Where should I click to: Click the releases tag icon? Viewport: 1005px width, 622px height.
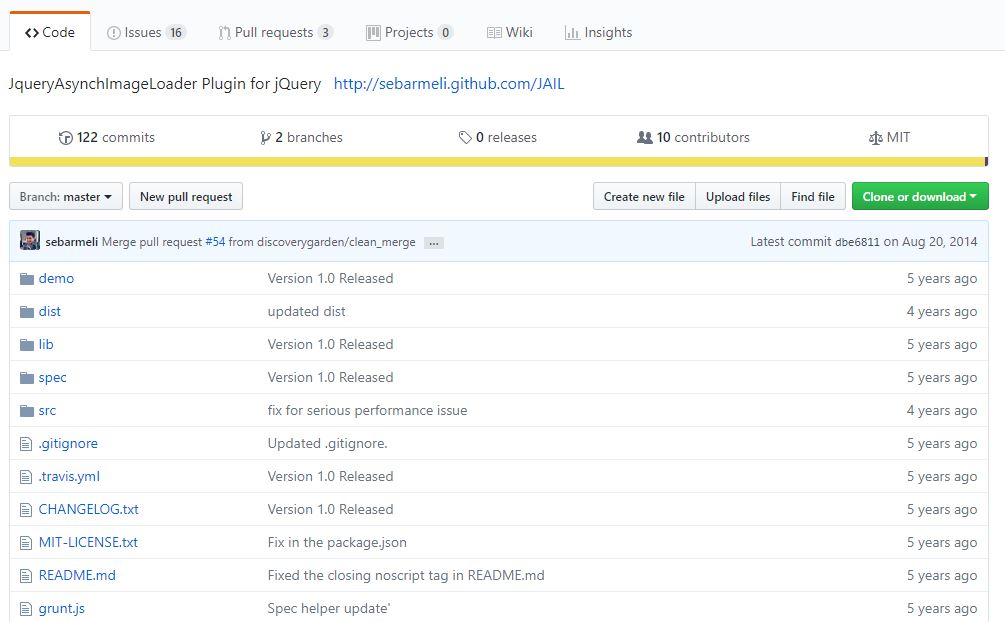465,138
